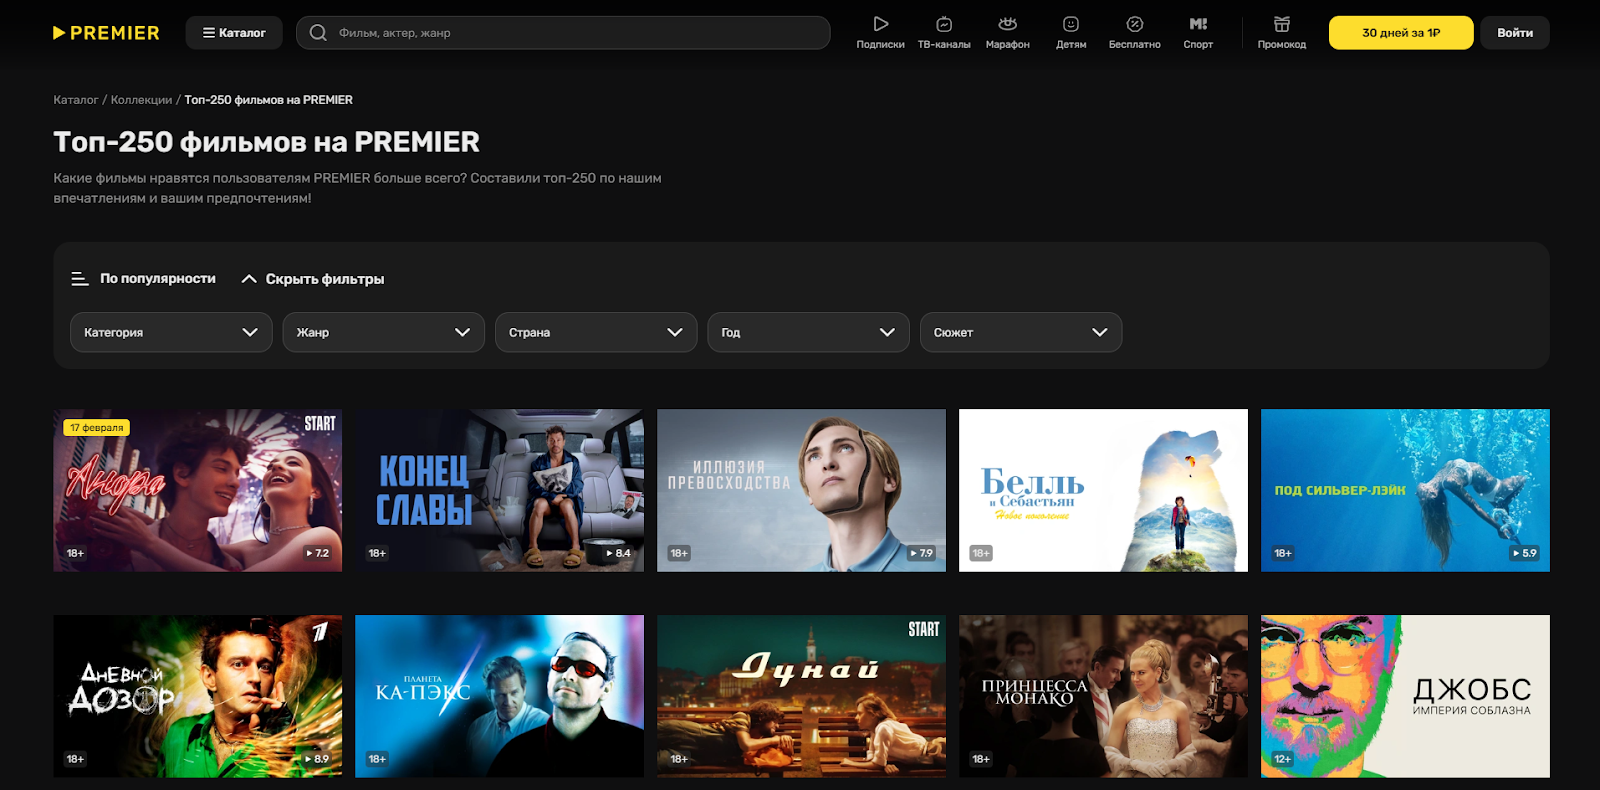Open Под Сильвер-Лэйк movie thumbnail

point(1406,490)
